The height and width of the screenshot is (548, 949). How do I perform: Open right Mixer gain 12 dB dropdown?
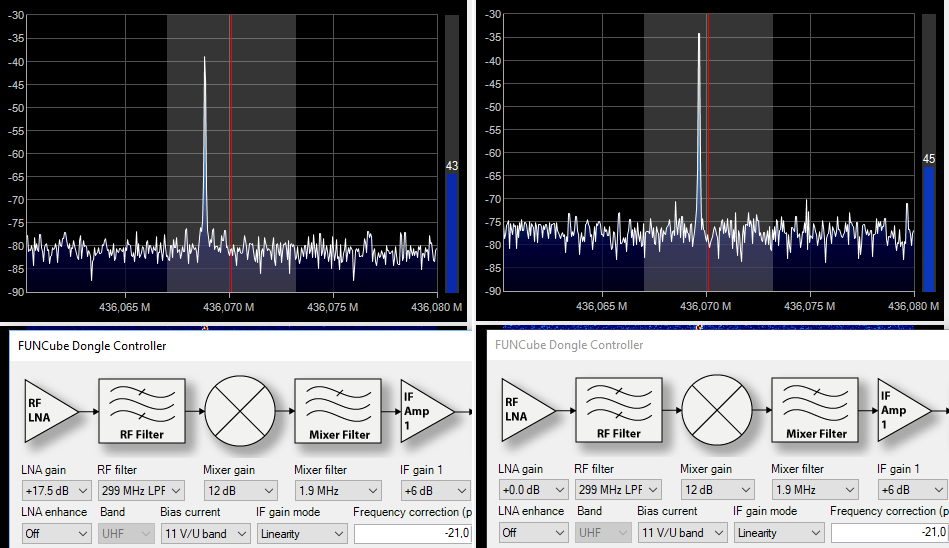click(x=717, y=489)
